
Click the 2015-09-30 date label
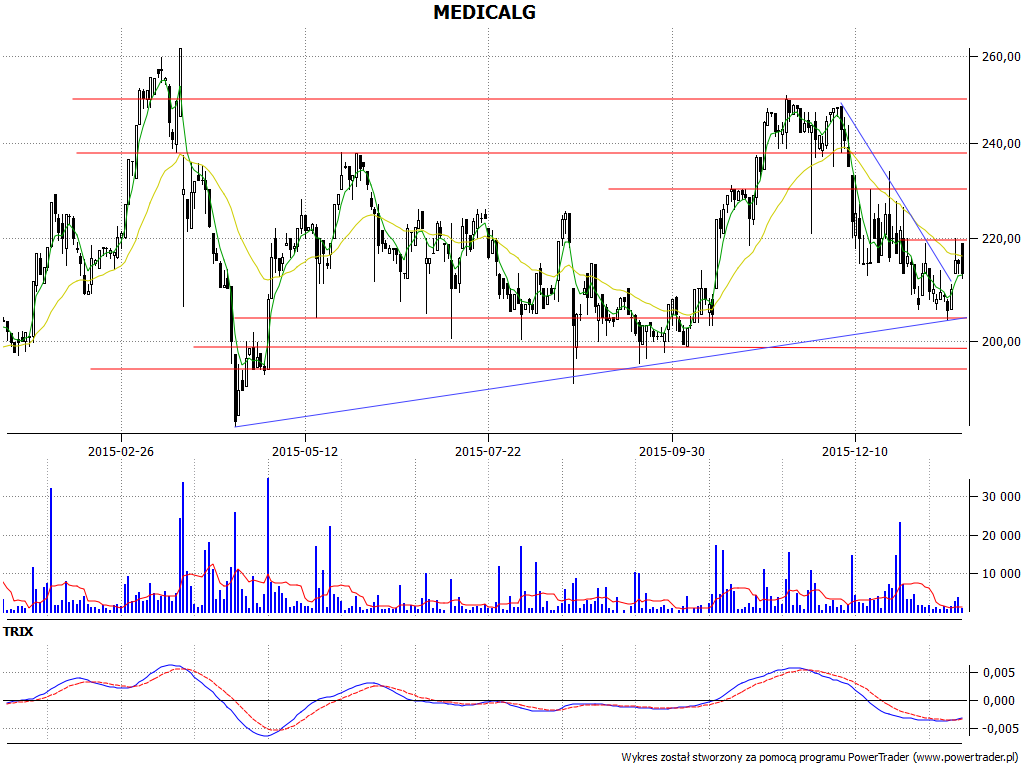coord(671,451)
